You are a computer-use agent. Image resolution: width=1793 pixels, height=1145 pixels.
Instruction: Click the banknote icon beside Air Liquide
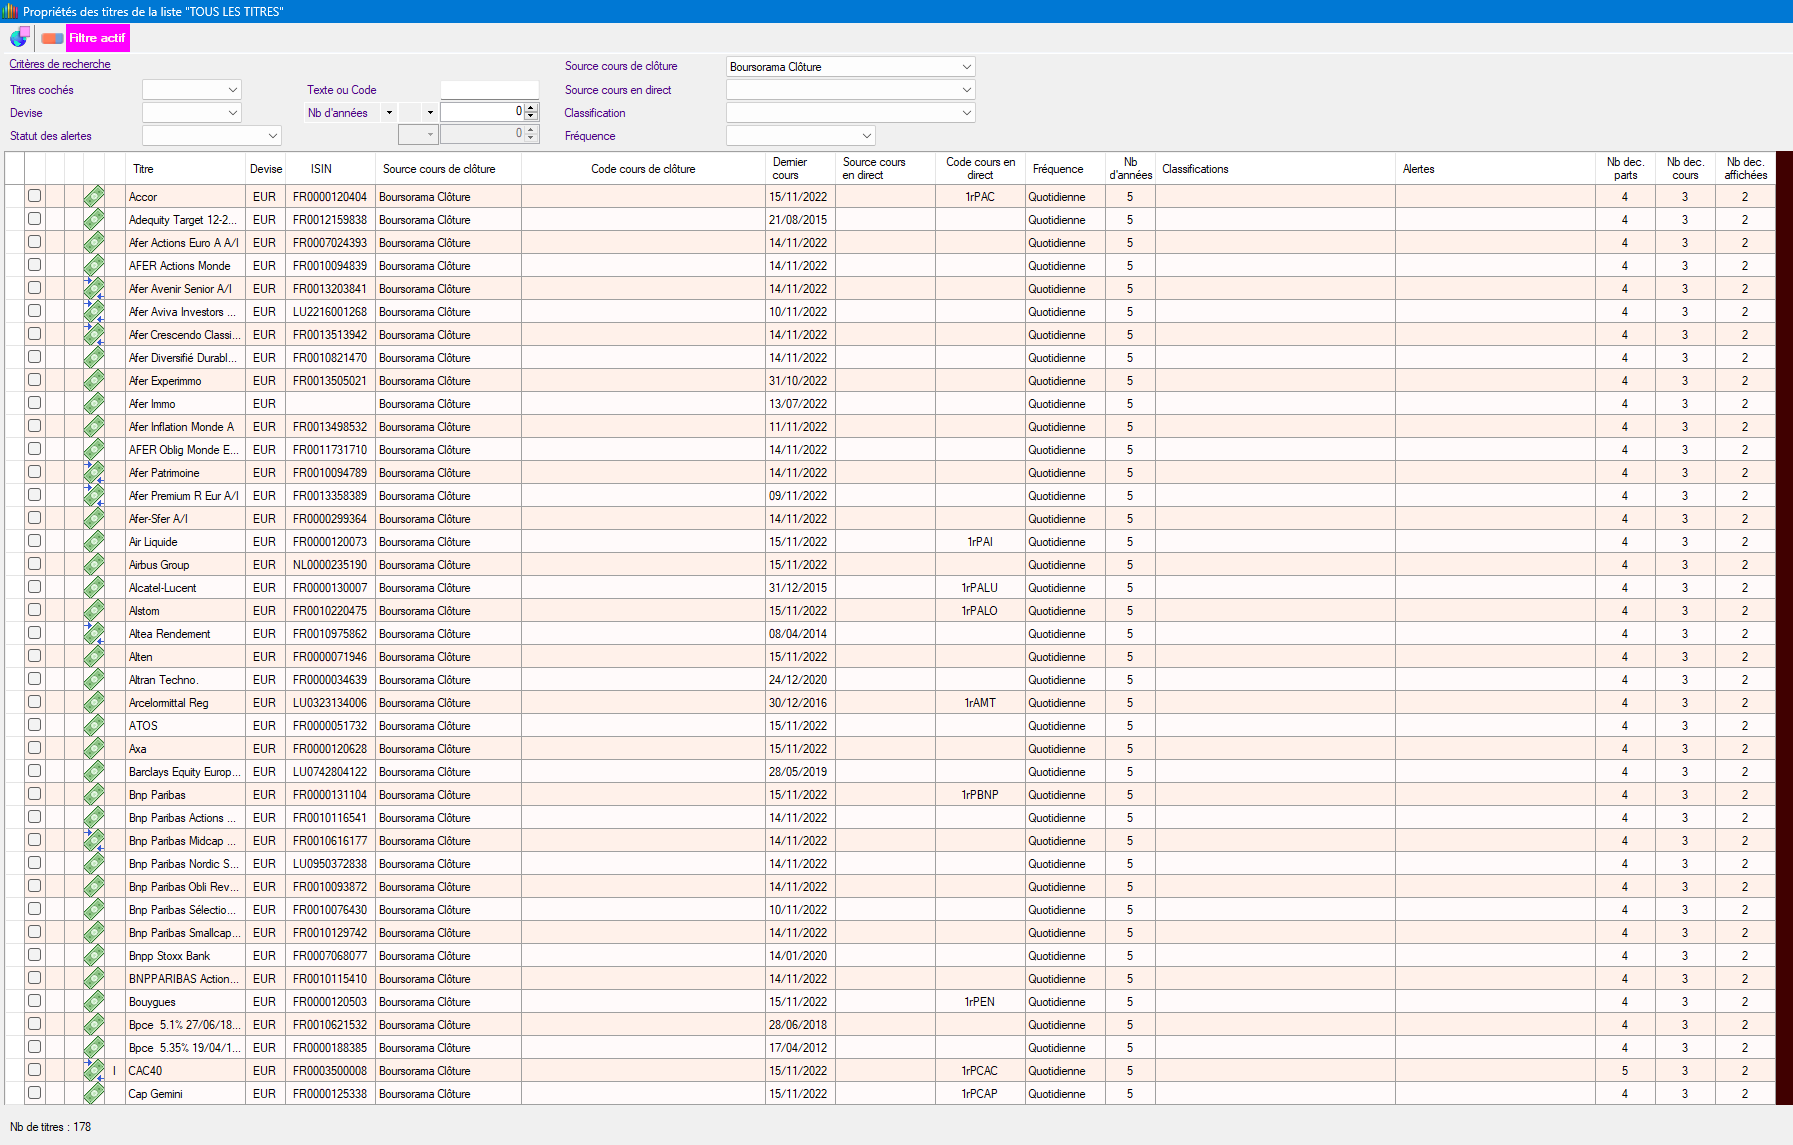[94, 542]
